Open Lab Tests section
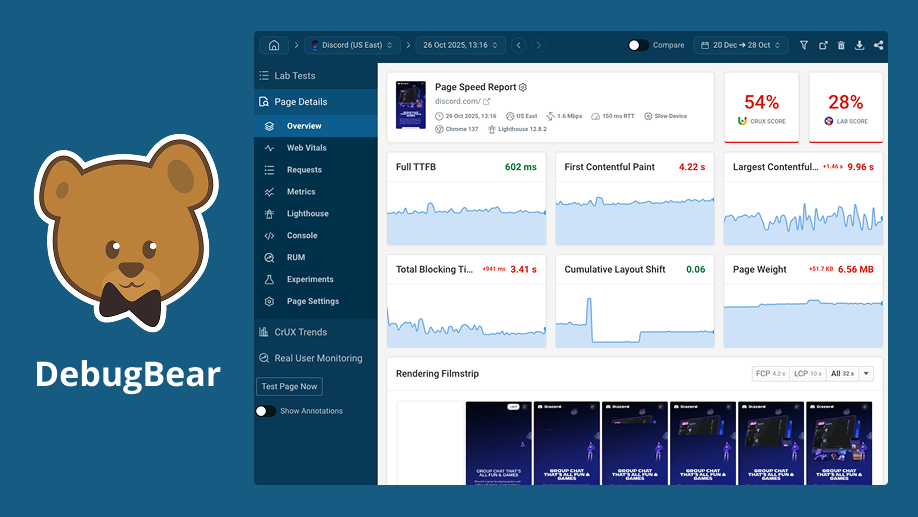The height and width of the screenshot is (517, 918). (x=316, y=76)
